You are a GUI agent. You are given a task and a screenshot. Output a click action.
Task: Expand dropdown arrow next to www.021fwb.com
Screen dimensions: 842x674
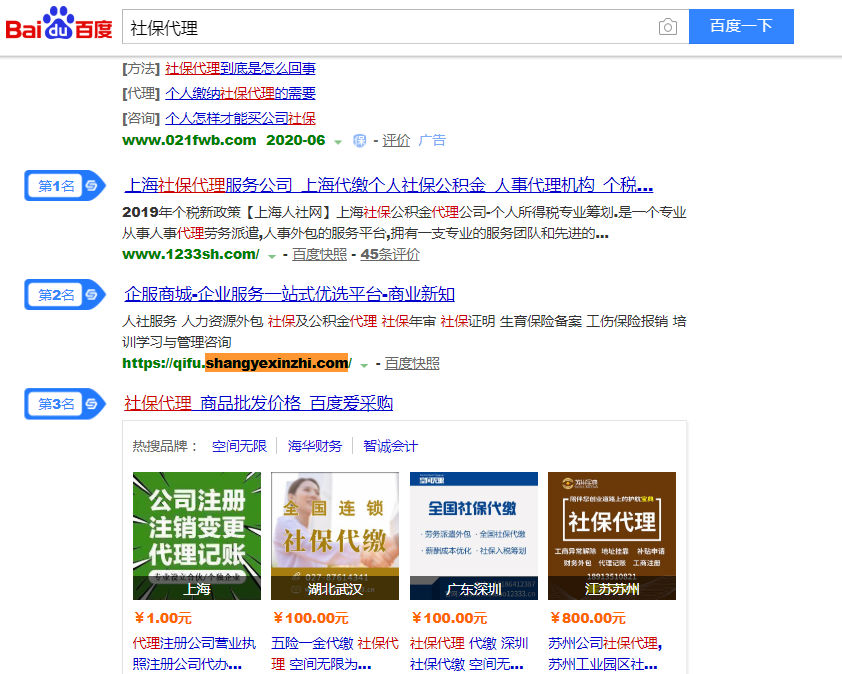click(x=338, y=142)
